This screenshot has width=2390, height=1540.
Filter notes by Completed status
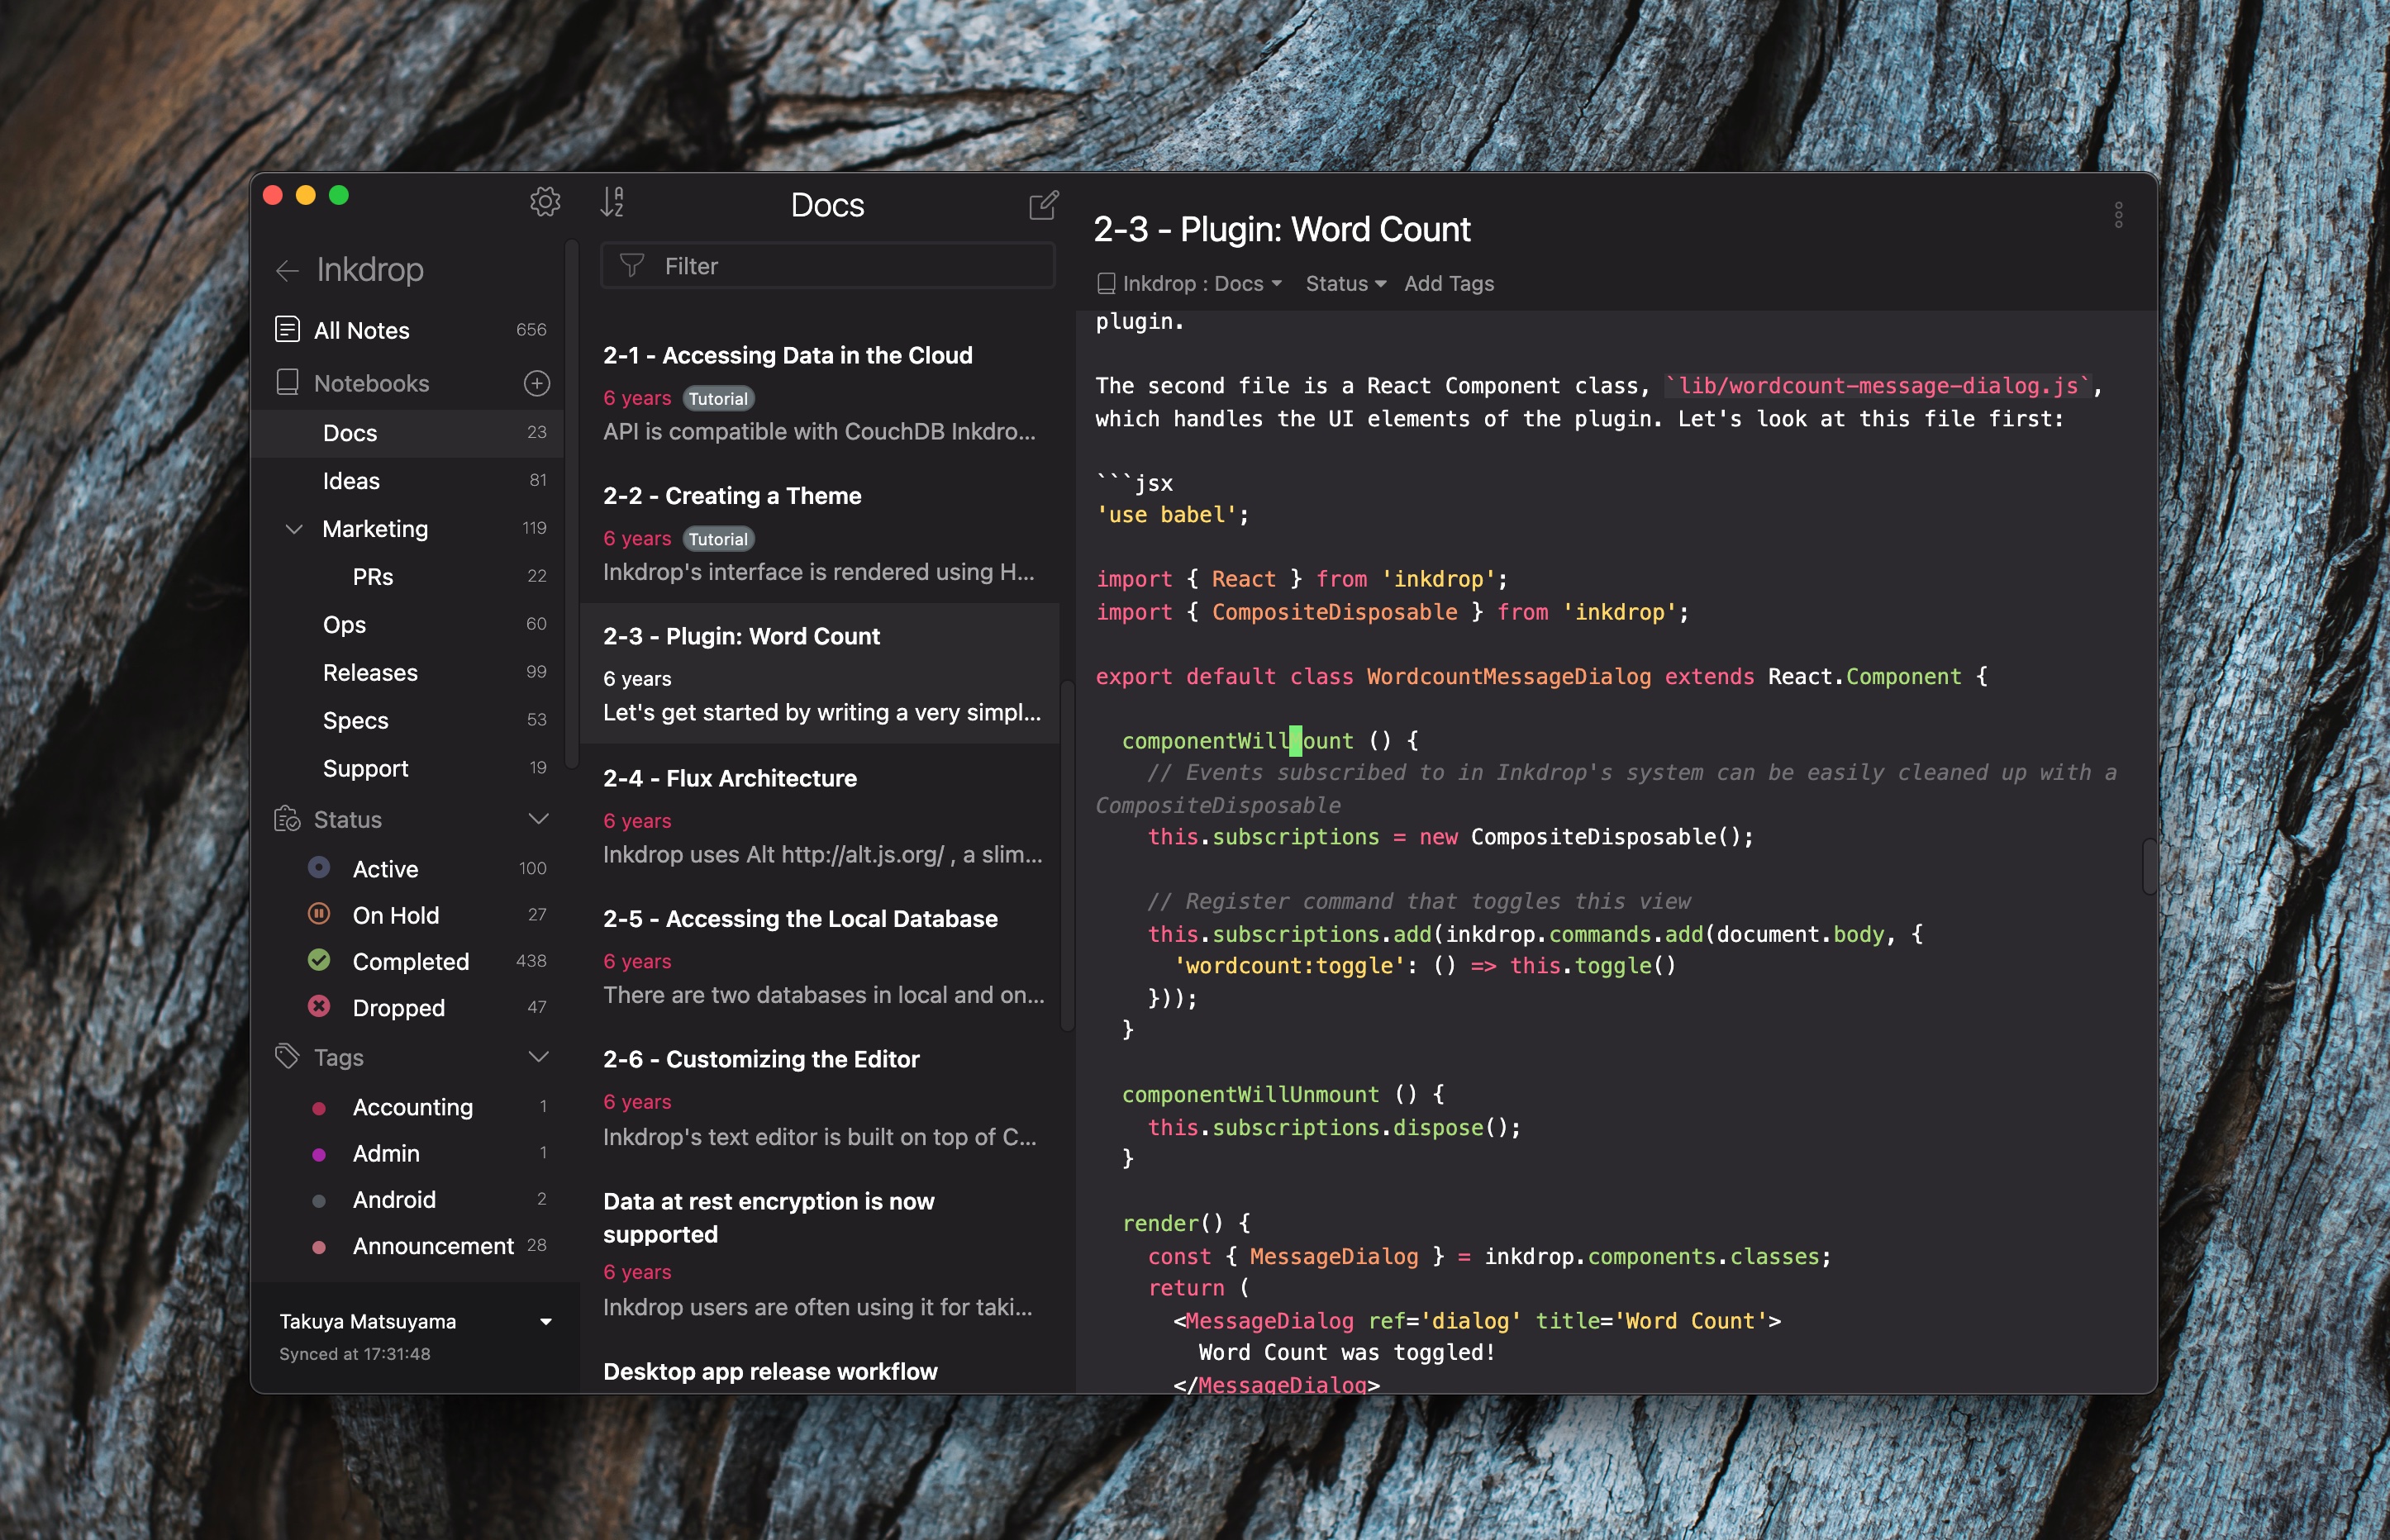point(411,961)
